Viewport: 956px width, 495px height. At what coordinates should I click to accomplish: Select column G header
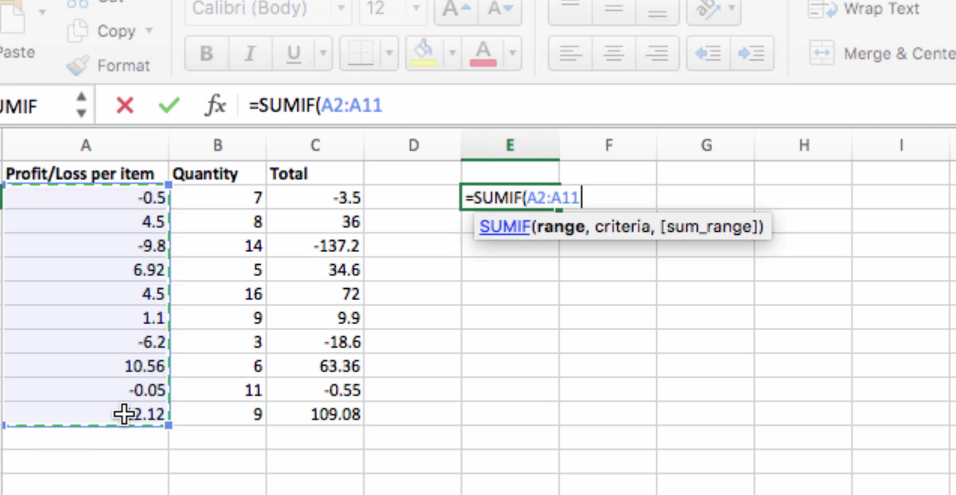pyautogui.click(x=706, y=145)
